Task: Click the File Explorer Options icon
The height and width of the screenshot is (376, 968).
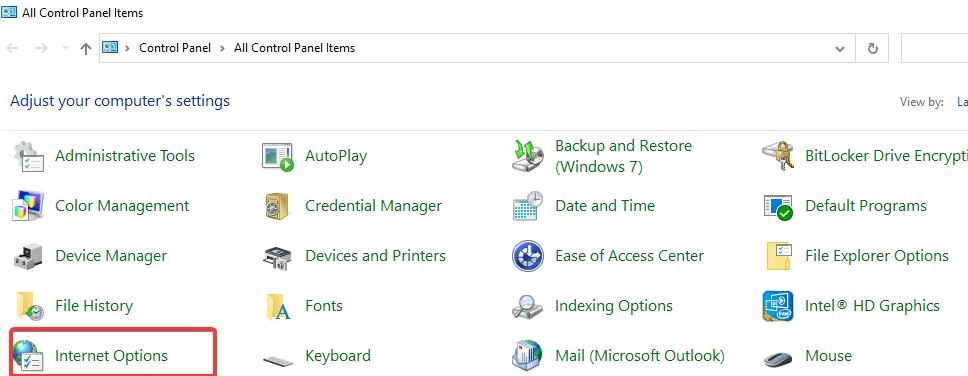Action: click(778, 256)
